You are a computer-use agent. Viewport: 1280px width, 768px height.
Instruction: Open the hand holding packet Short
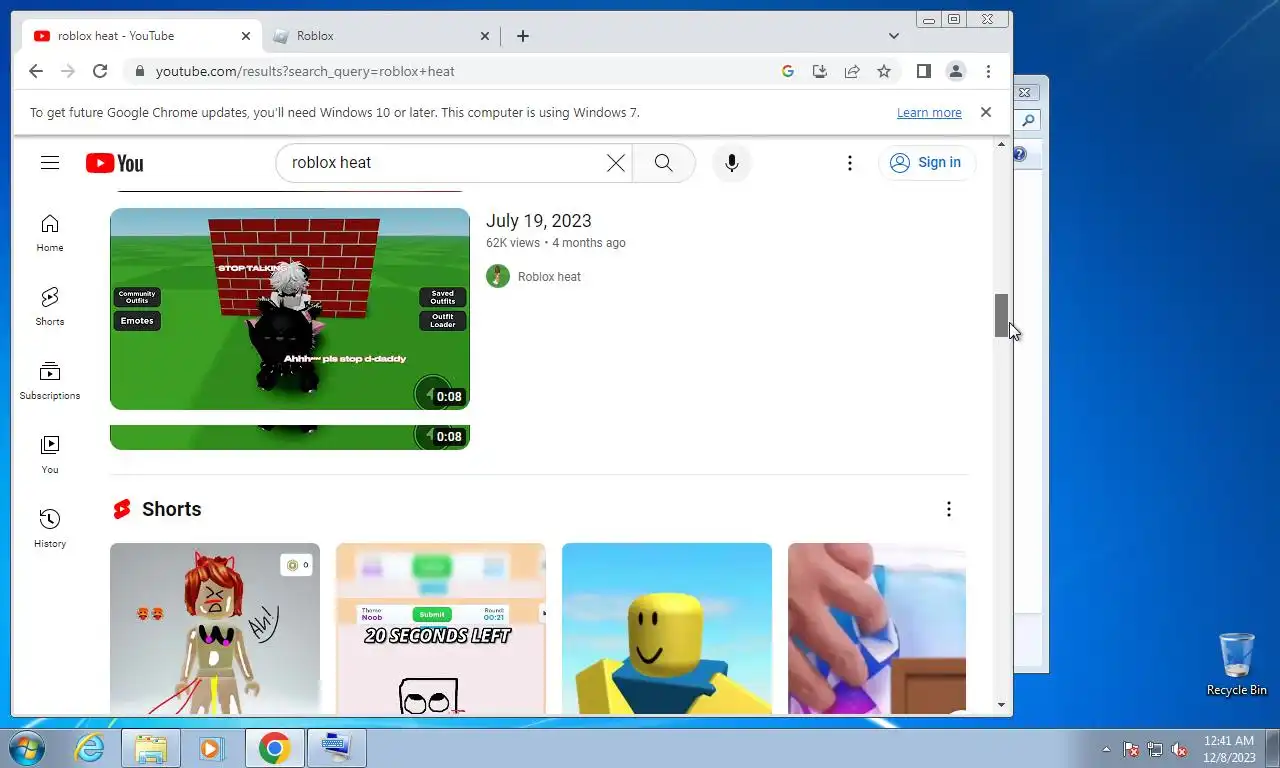(x=877, y=628)
